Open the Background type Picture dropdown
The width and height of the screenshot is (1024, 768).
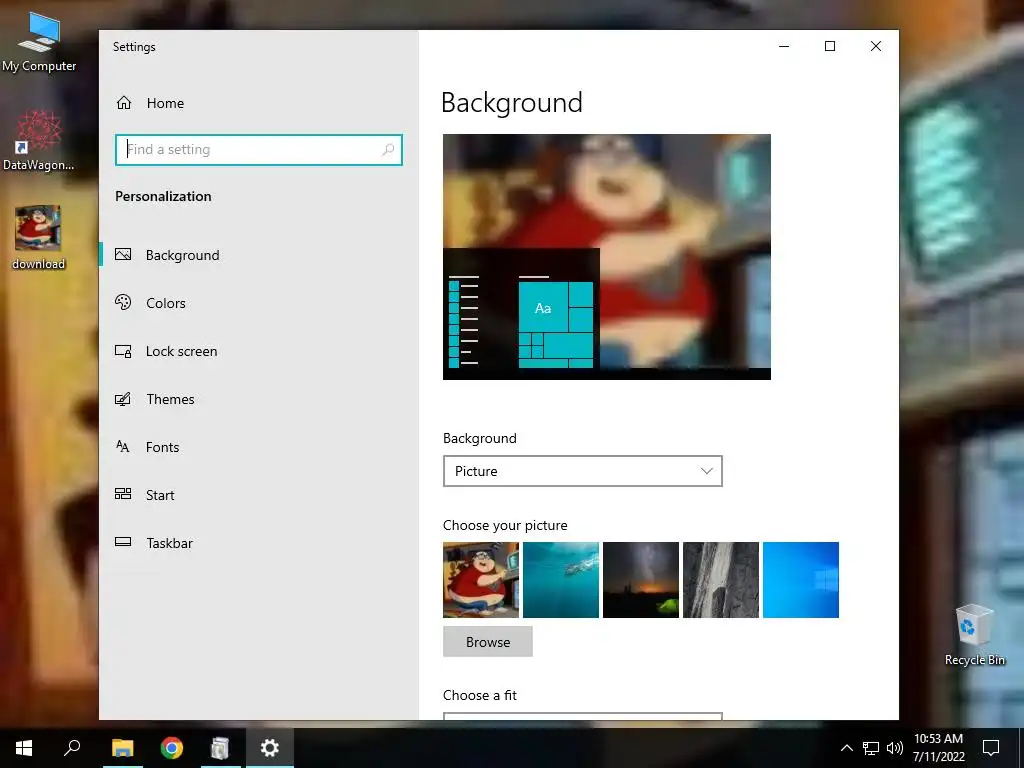click(583, 471)
